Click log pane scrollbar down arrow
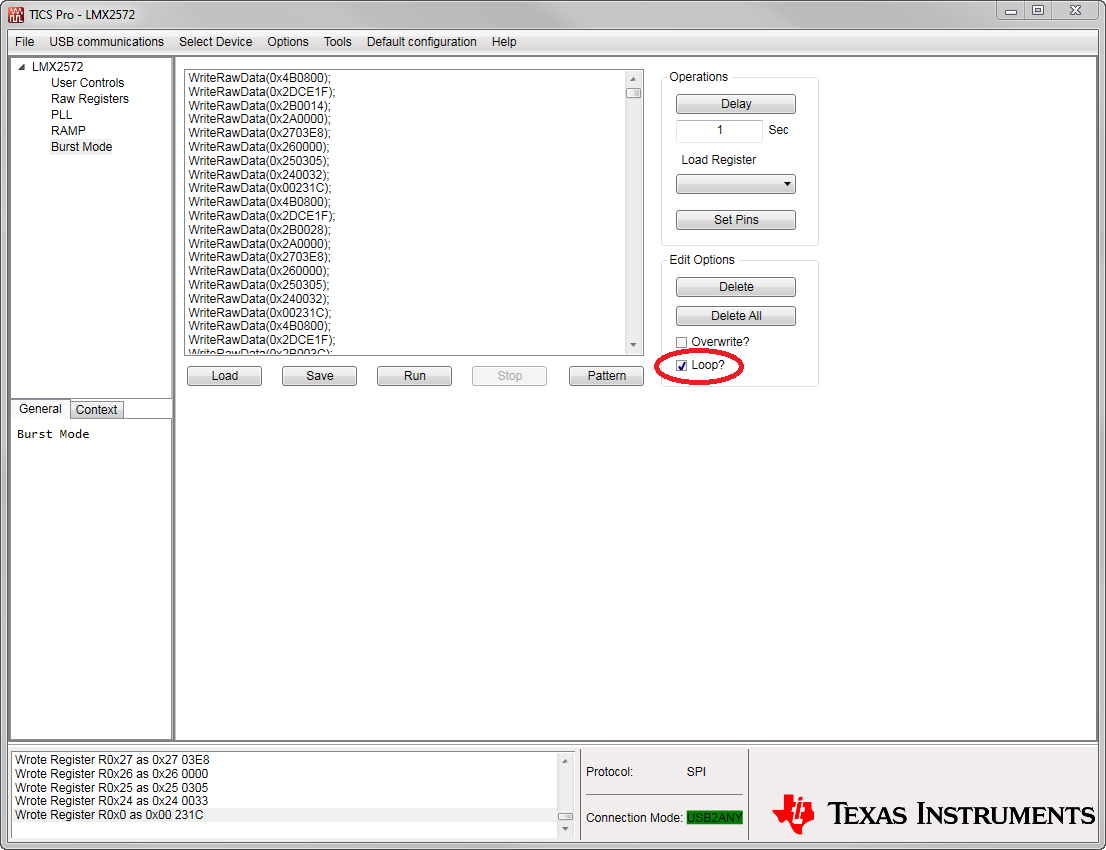Screen dimensions: 1106x850 tap(565, 829)
